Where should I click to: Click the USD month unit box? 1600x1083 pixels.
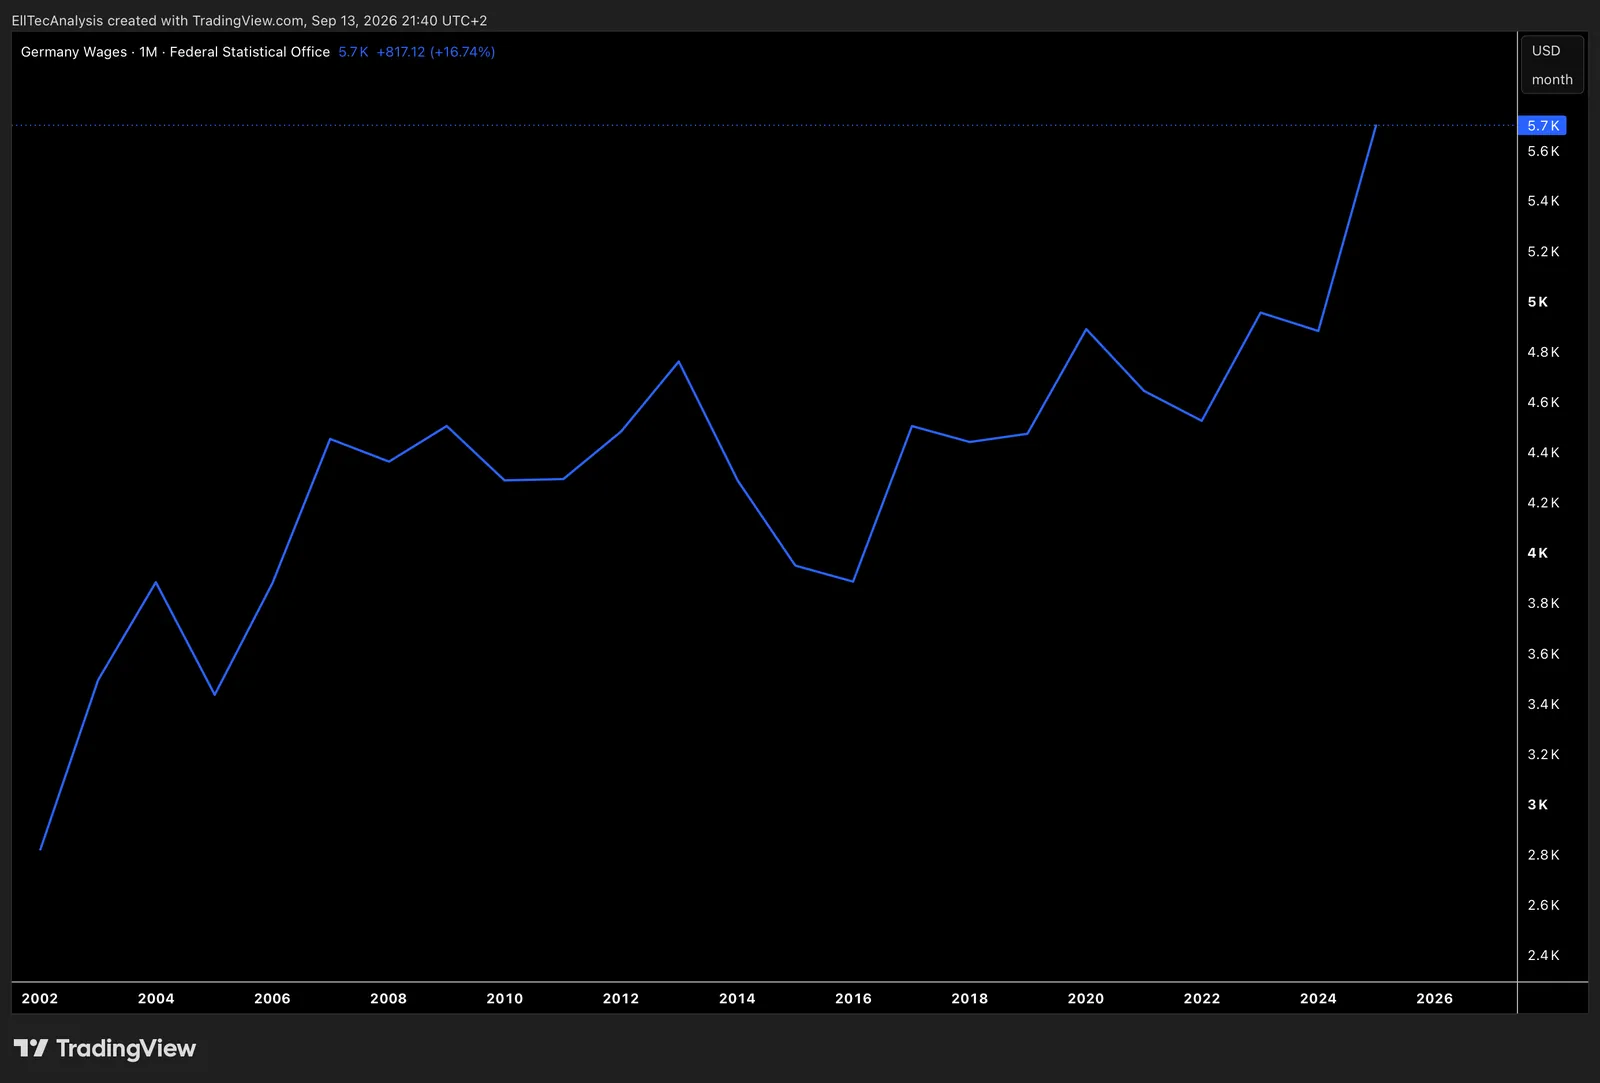pyautogui.click(x=1552, y=65)
